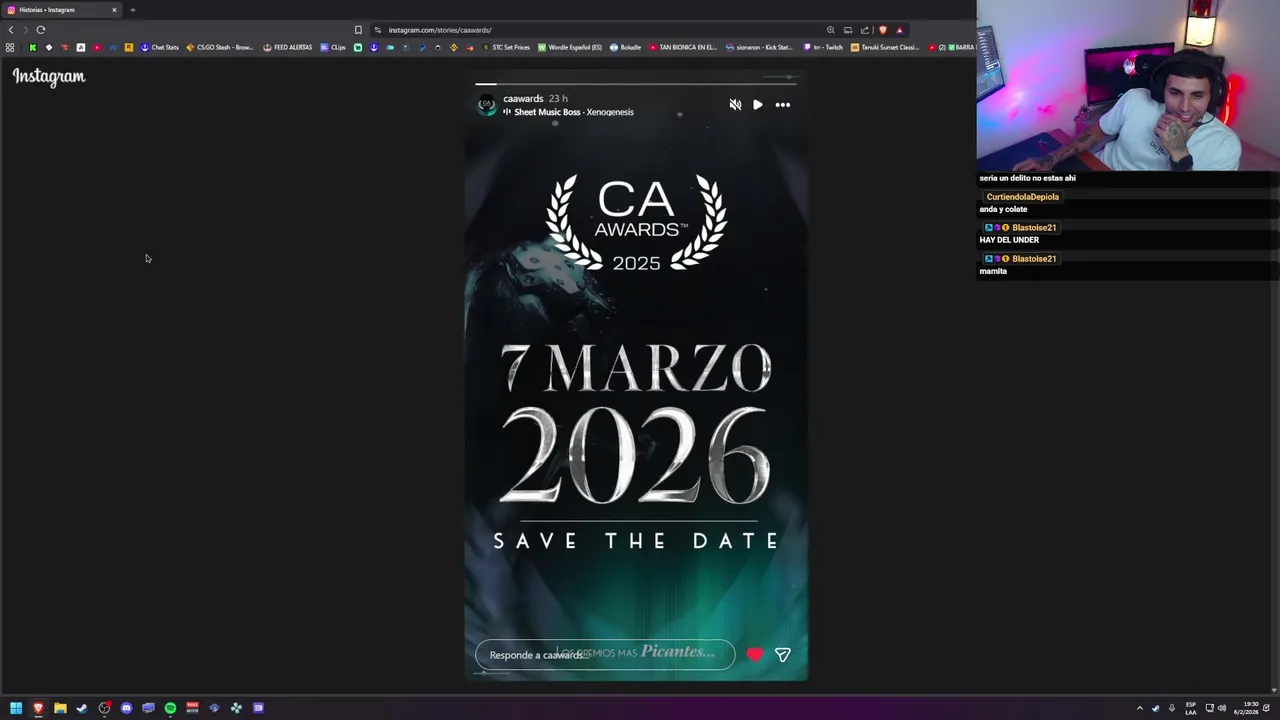Open the trr - Twitch bookmark
This screenshot has height=720, width=1280.
click(823, 47)
